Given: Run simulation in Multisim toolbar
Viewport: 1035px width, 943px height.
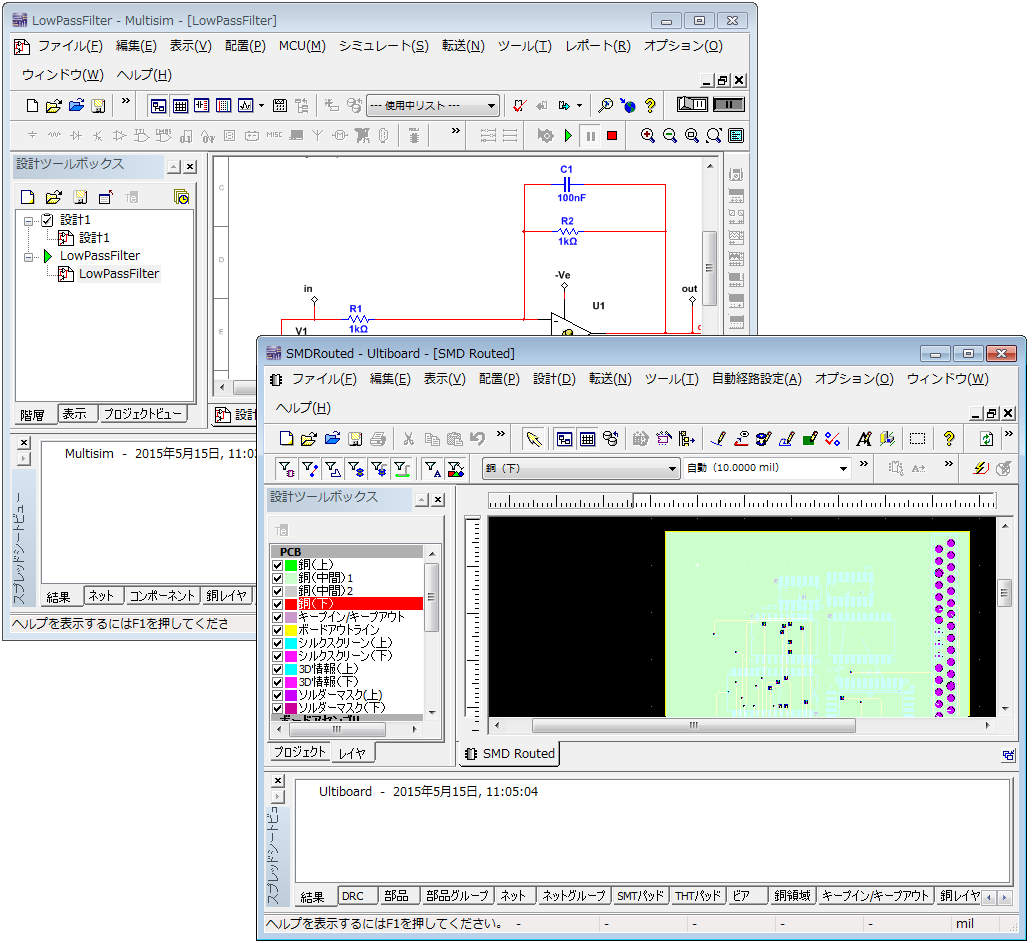Looking at the screenshot, I should click(x=568, y=136).
